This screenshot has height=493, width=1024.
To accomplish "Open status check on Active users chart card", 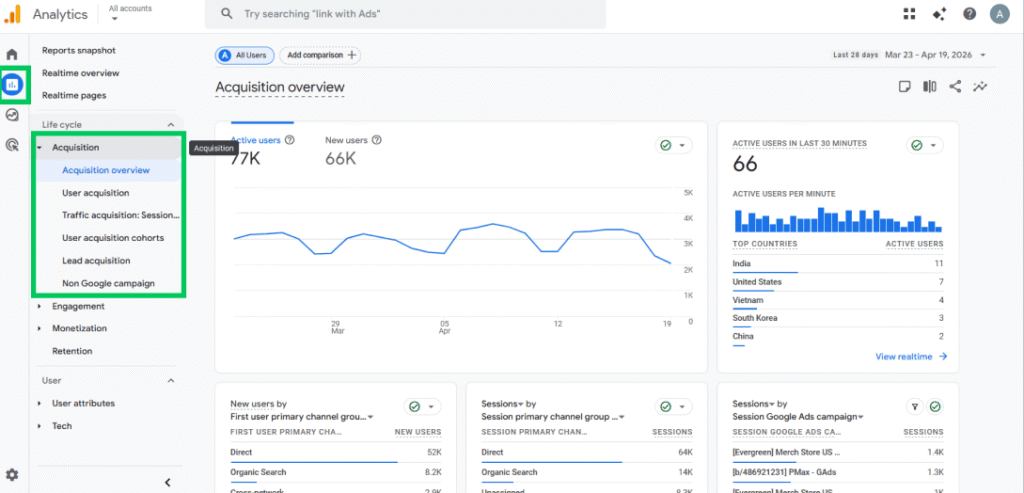I will 673,146.
